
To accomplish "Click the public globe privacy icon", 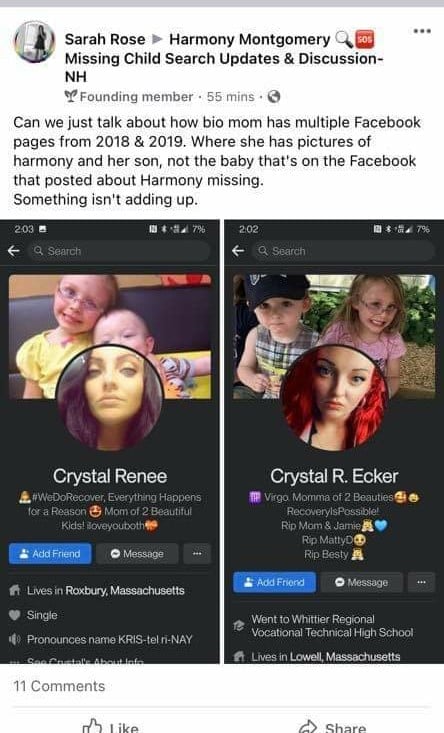I will coord(273,97).
